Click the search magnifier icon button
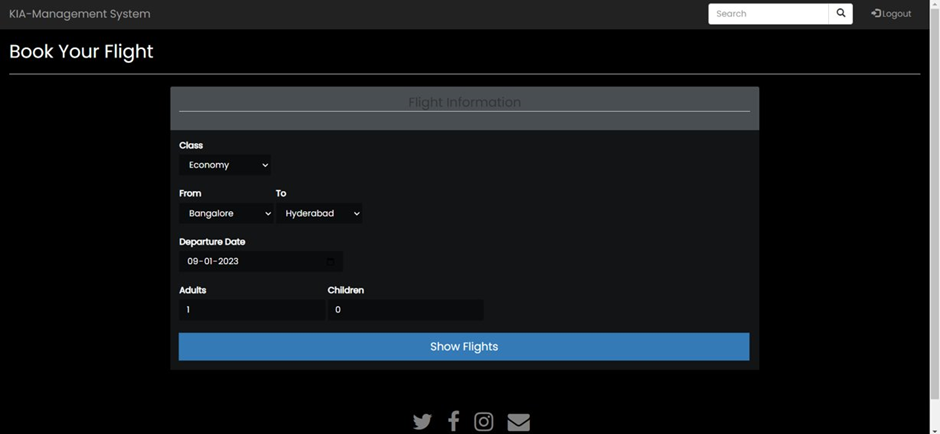 coord(840,14)
